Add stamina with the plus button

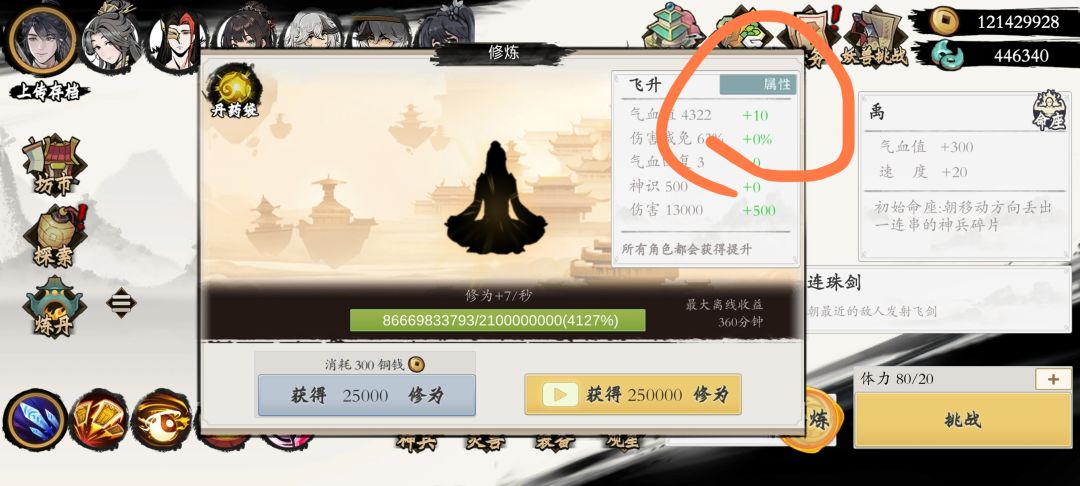tap(1053, 379)
